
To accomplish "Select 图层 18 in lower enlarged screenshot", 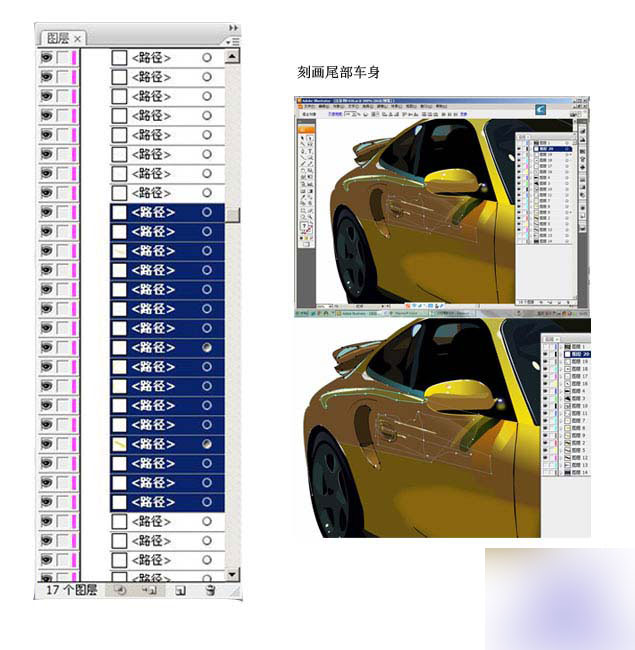I will tap(577, 369).
